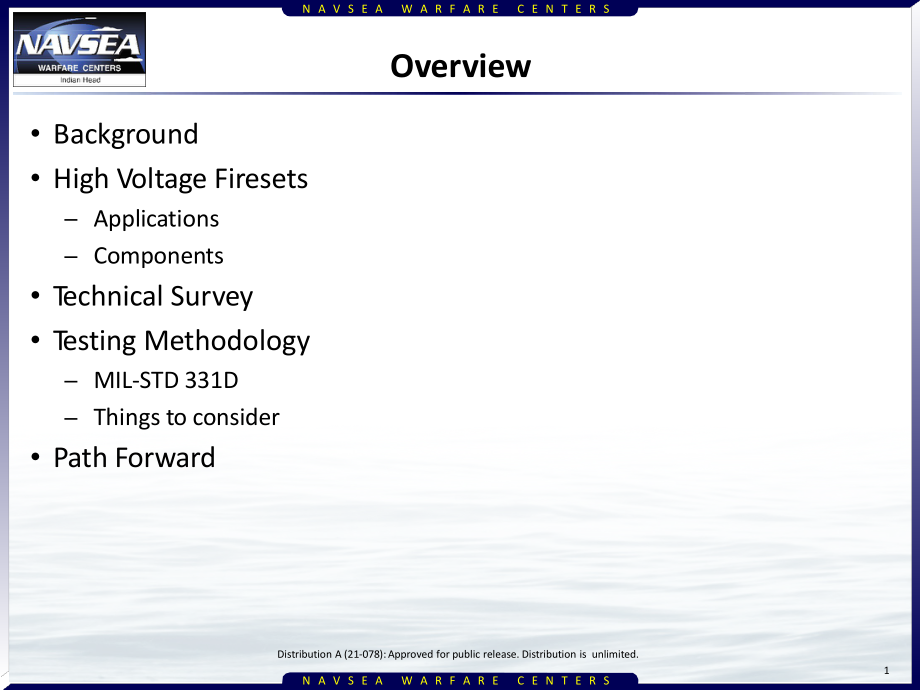Select the "Applications" sub-bullet
Screen dimensions: 920x690
click(156, 219)
